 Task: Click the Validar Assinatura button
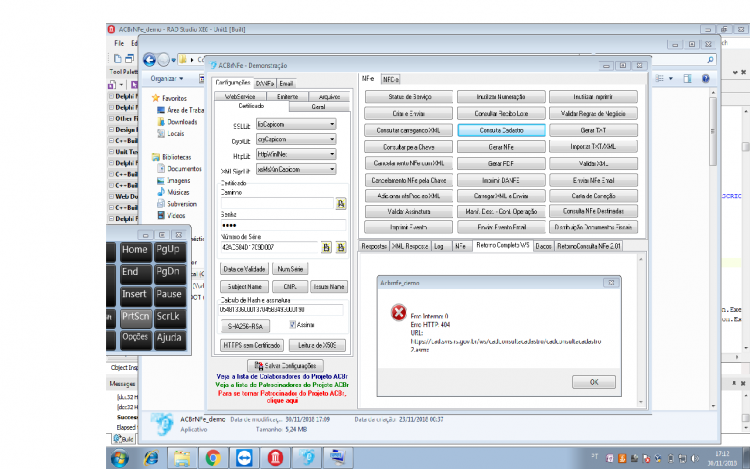pos(409,211)
